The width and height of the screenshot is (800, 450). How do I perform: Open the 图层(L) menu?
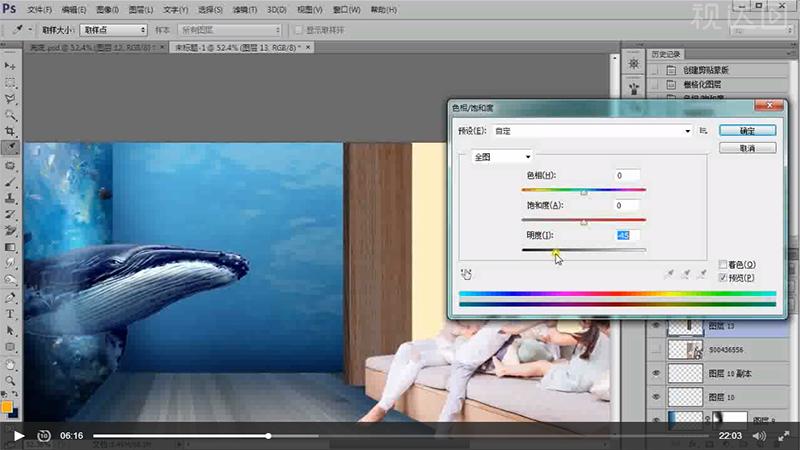click(141, 10)
